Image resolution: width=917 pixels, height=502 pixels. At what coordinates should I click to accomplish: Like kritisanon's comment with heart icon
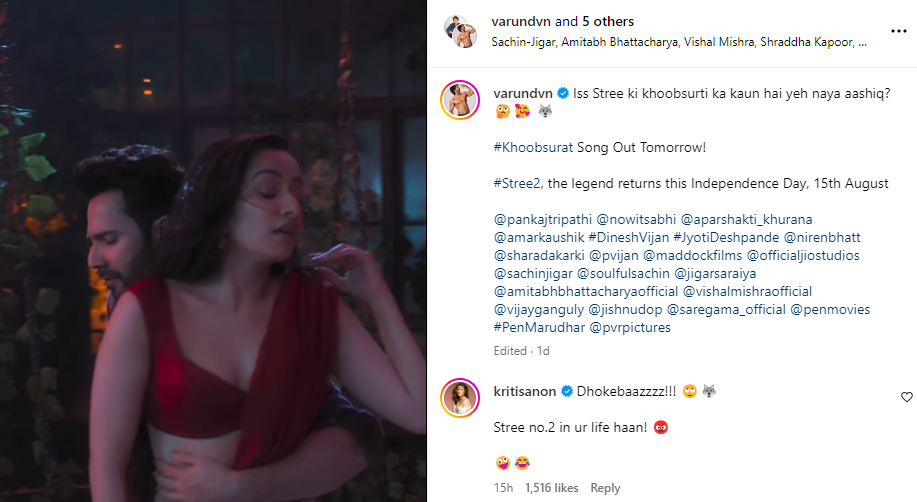(906, 397)
